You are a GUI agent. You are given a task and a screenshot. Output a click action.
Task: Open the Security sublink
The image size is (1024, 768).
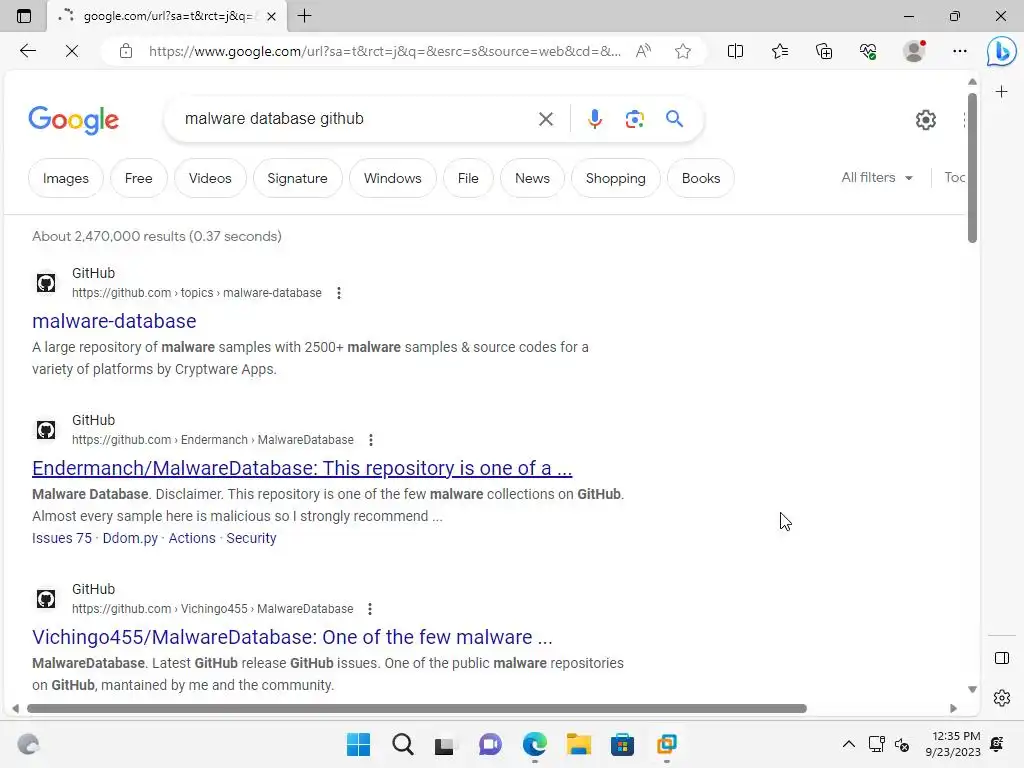251,538
